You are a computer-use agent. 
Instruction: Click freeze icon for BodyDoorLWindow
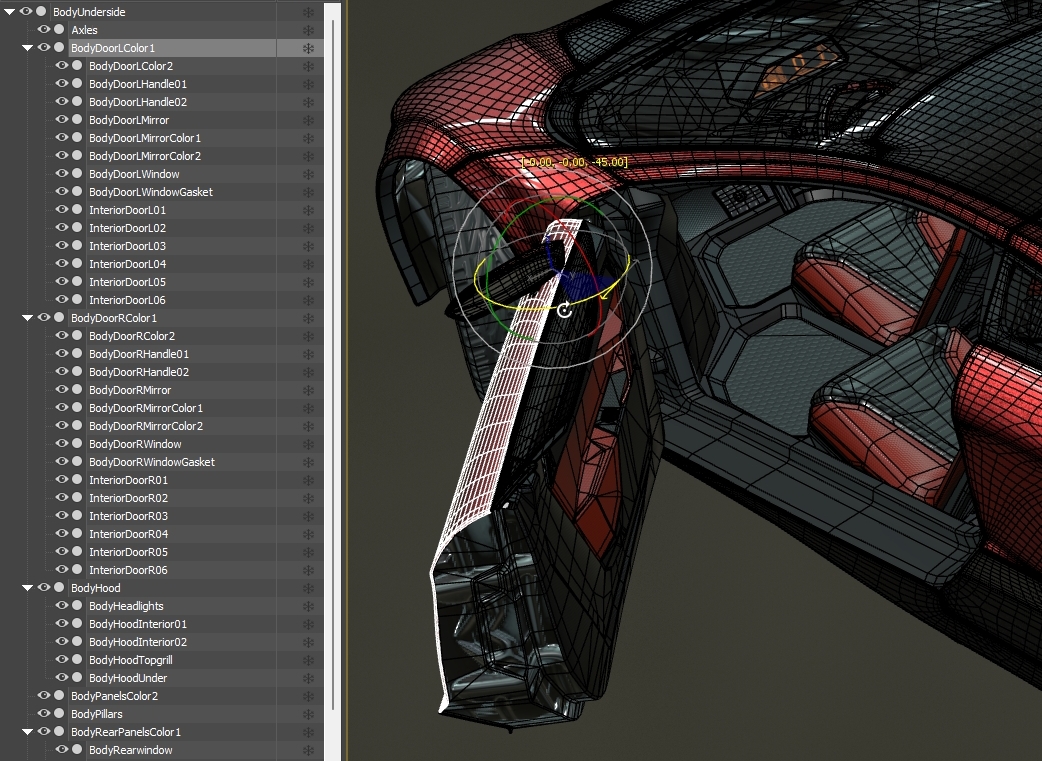point(308,174)
